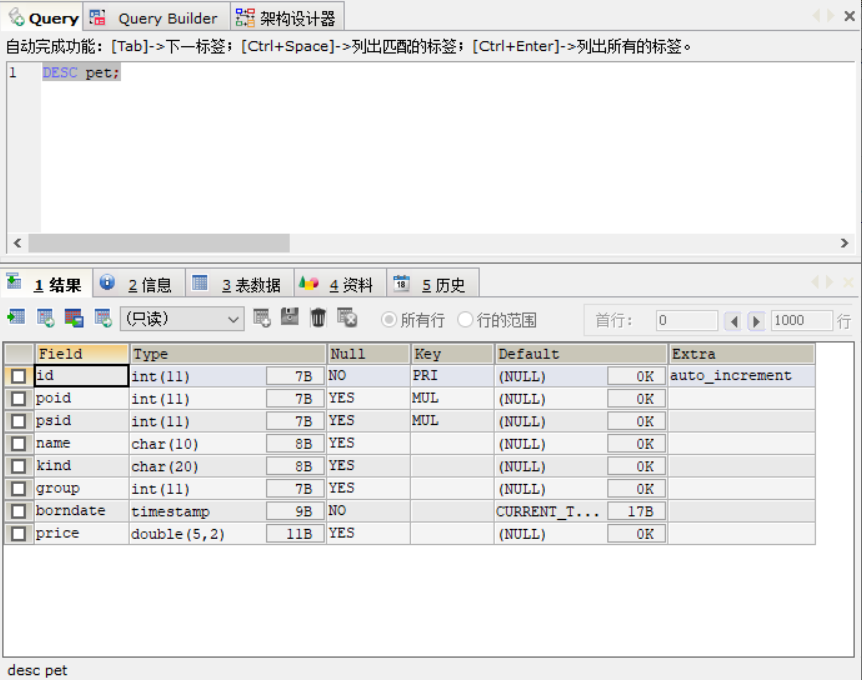Click the 11B size cell in price row

295,534
